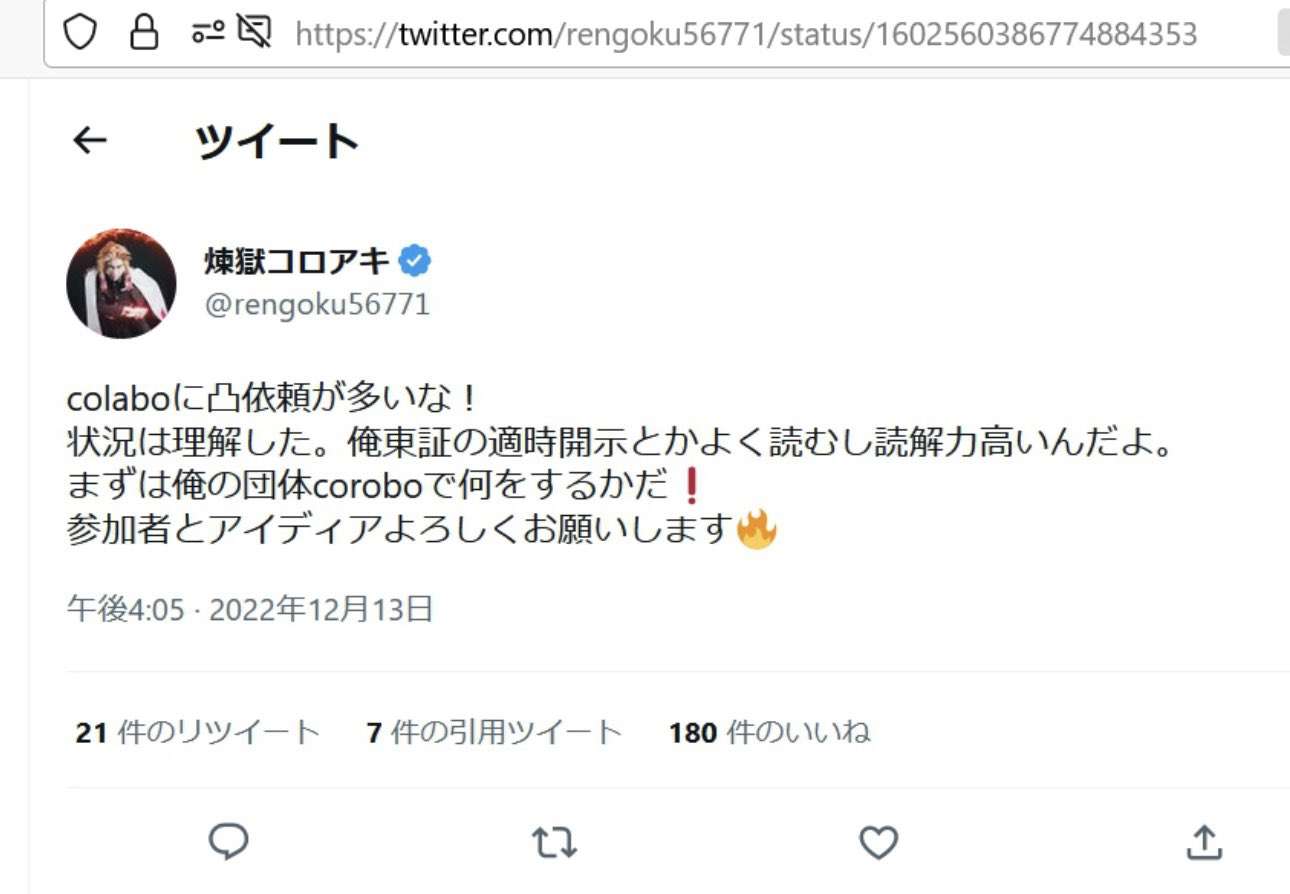Like the tweet with the heart icon

(879, 842)
